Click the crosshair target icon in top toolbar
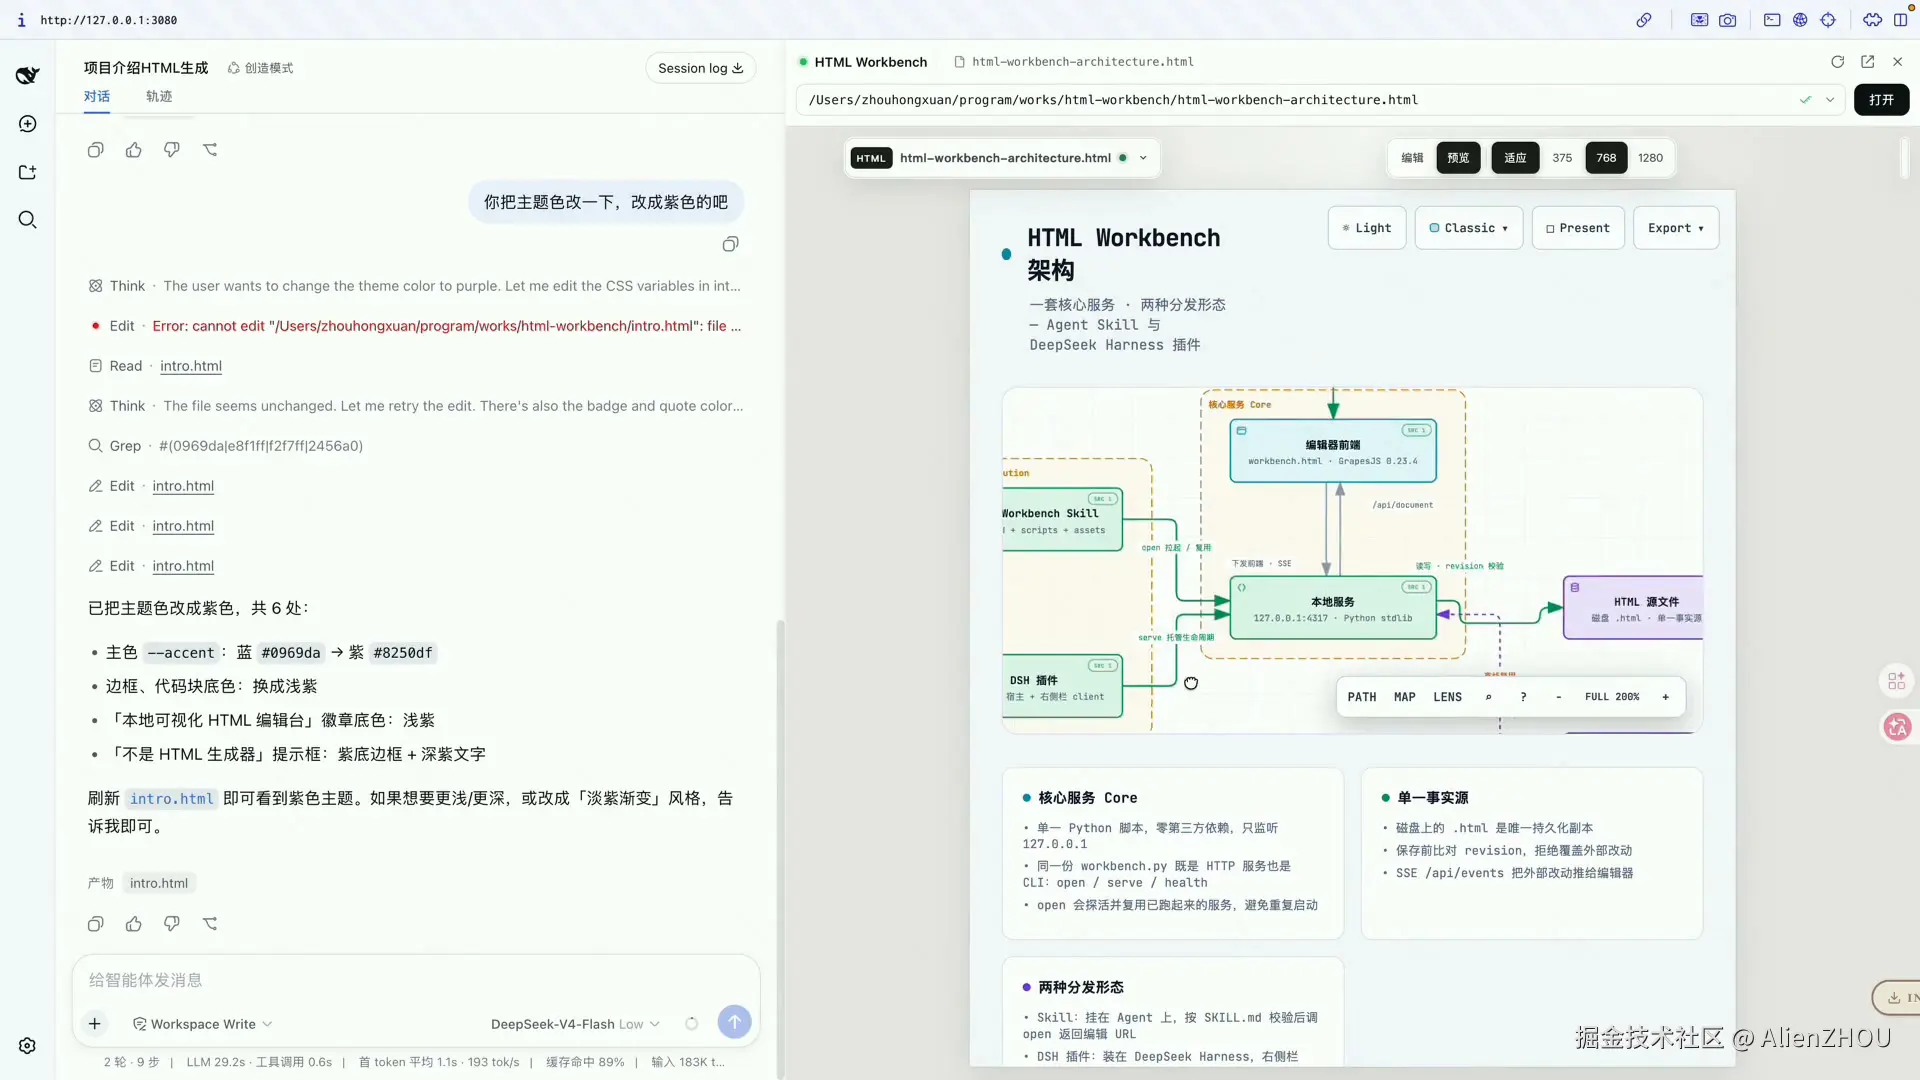Screen dimensions: 1920x1080 click(x=1828, y=20)
